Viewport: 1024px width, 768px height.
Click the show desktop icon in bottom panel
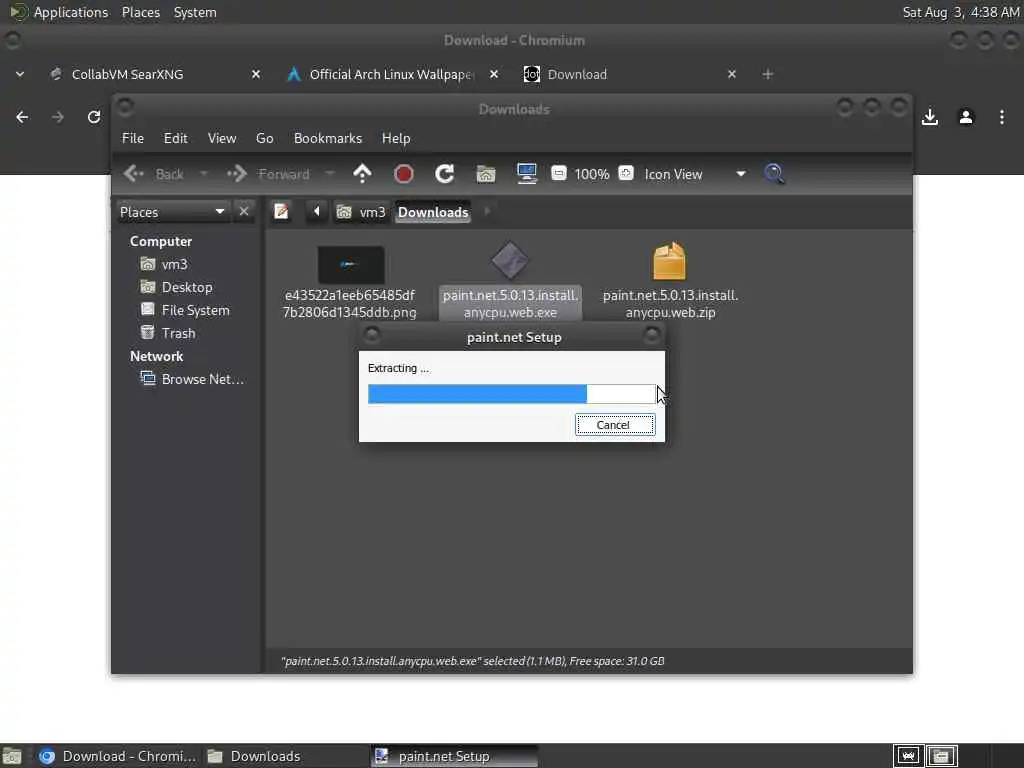point(12,757)
